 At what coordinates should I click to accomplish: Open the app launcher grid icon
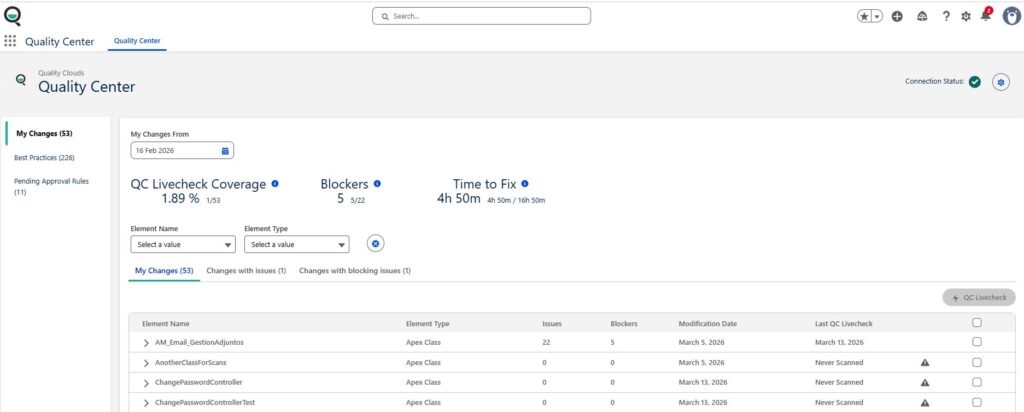click(x=10, y=41)
